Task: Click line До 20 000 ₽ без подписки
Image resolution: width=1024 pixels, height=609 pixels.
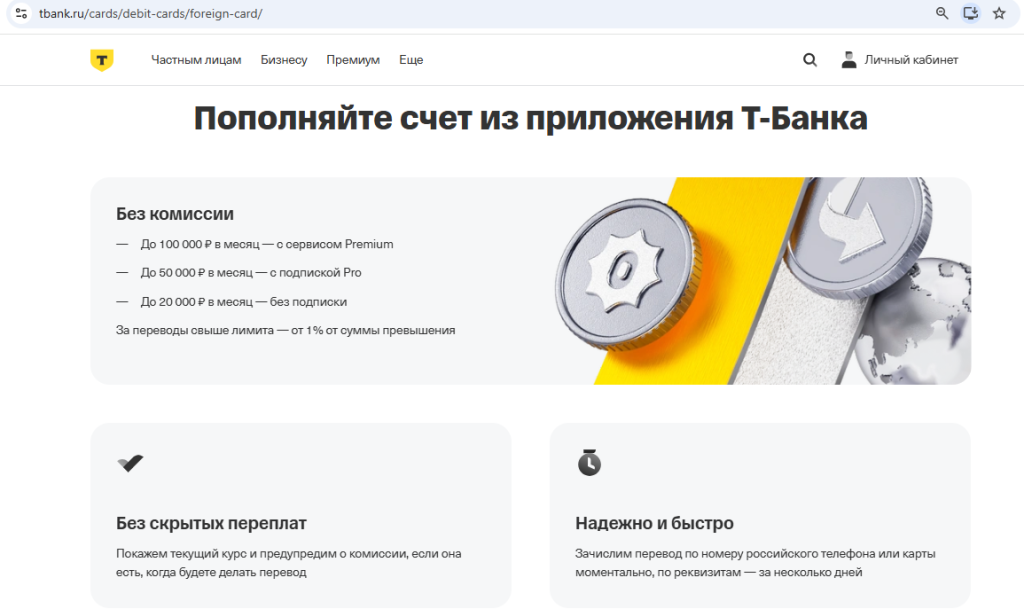Action: pos(244,302)
